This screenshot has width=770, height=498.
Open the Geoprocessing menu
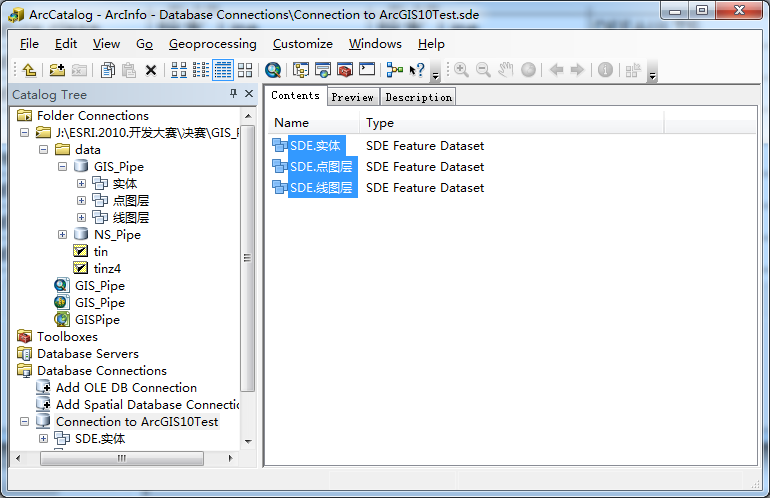[x=212, y=44]
